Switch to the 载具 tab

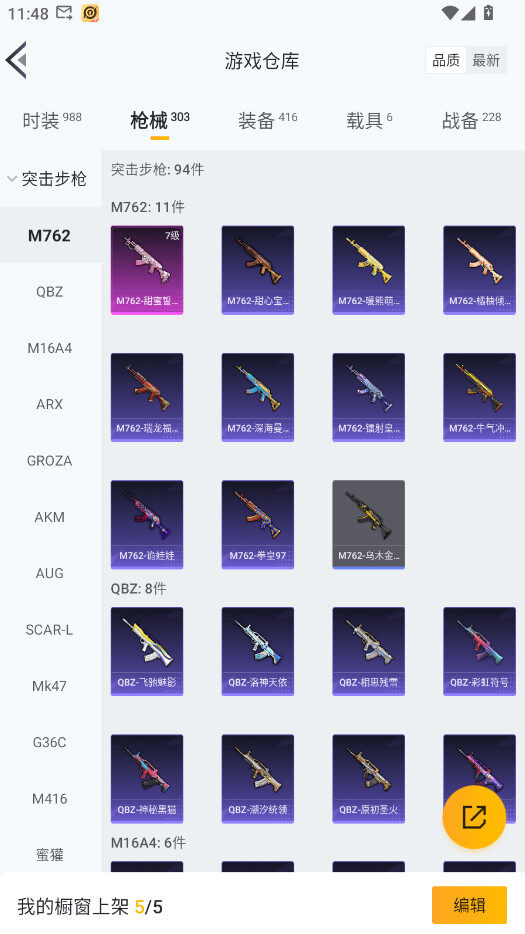click(x=369, y=120)
